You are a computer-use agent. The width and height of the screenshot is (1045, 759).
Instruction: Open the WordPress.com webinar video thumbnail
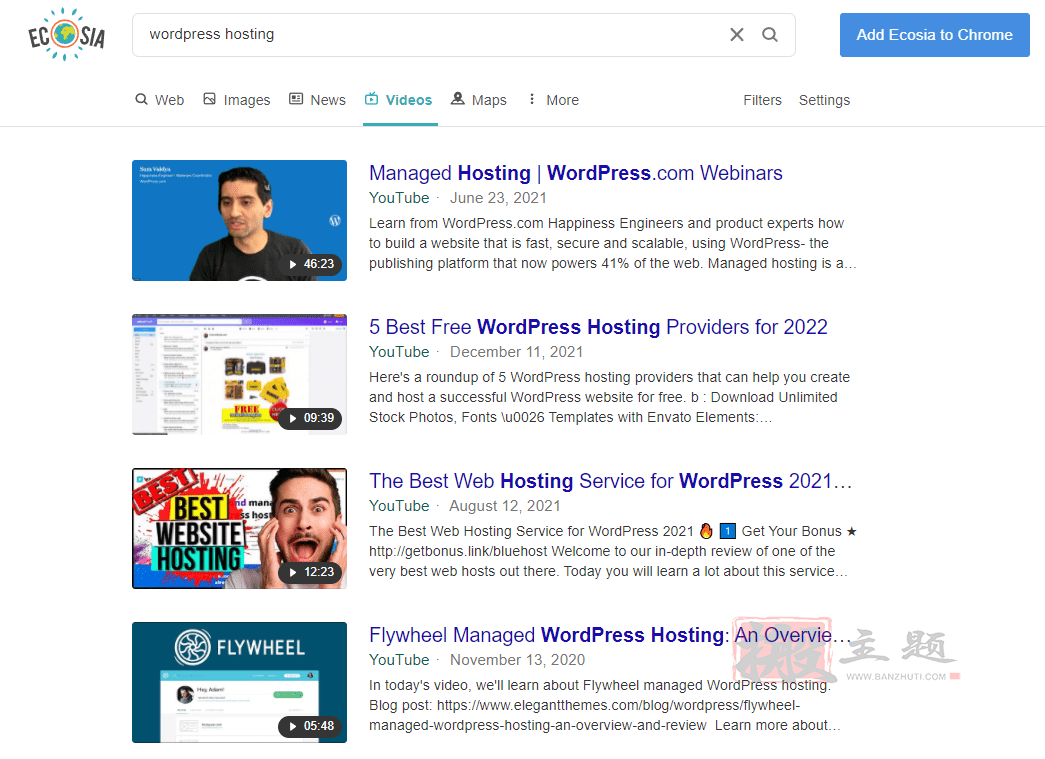(x=239, y=221)
